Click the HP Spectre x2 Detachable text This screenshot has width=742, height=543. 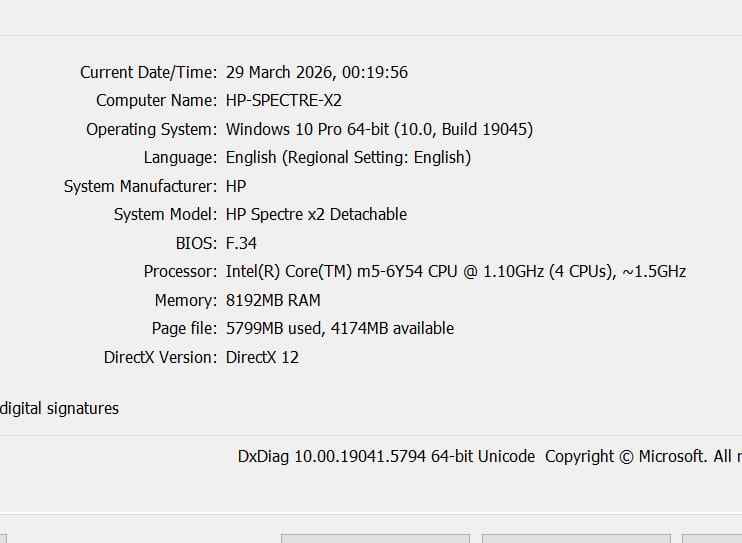tap(316, 214)
